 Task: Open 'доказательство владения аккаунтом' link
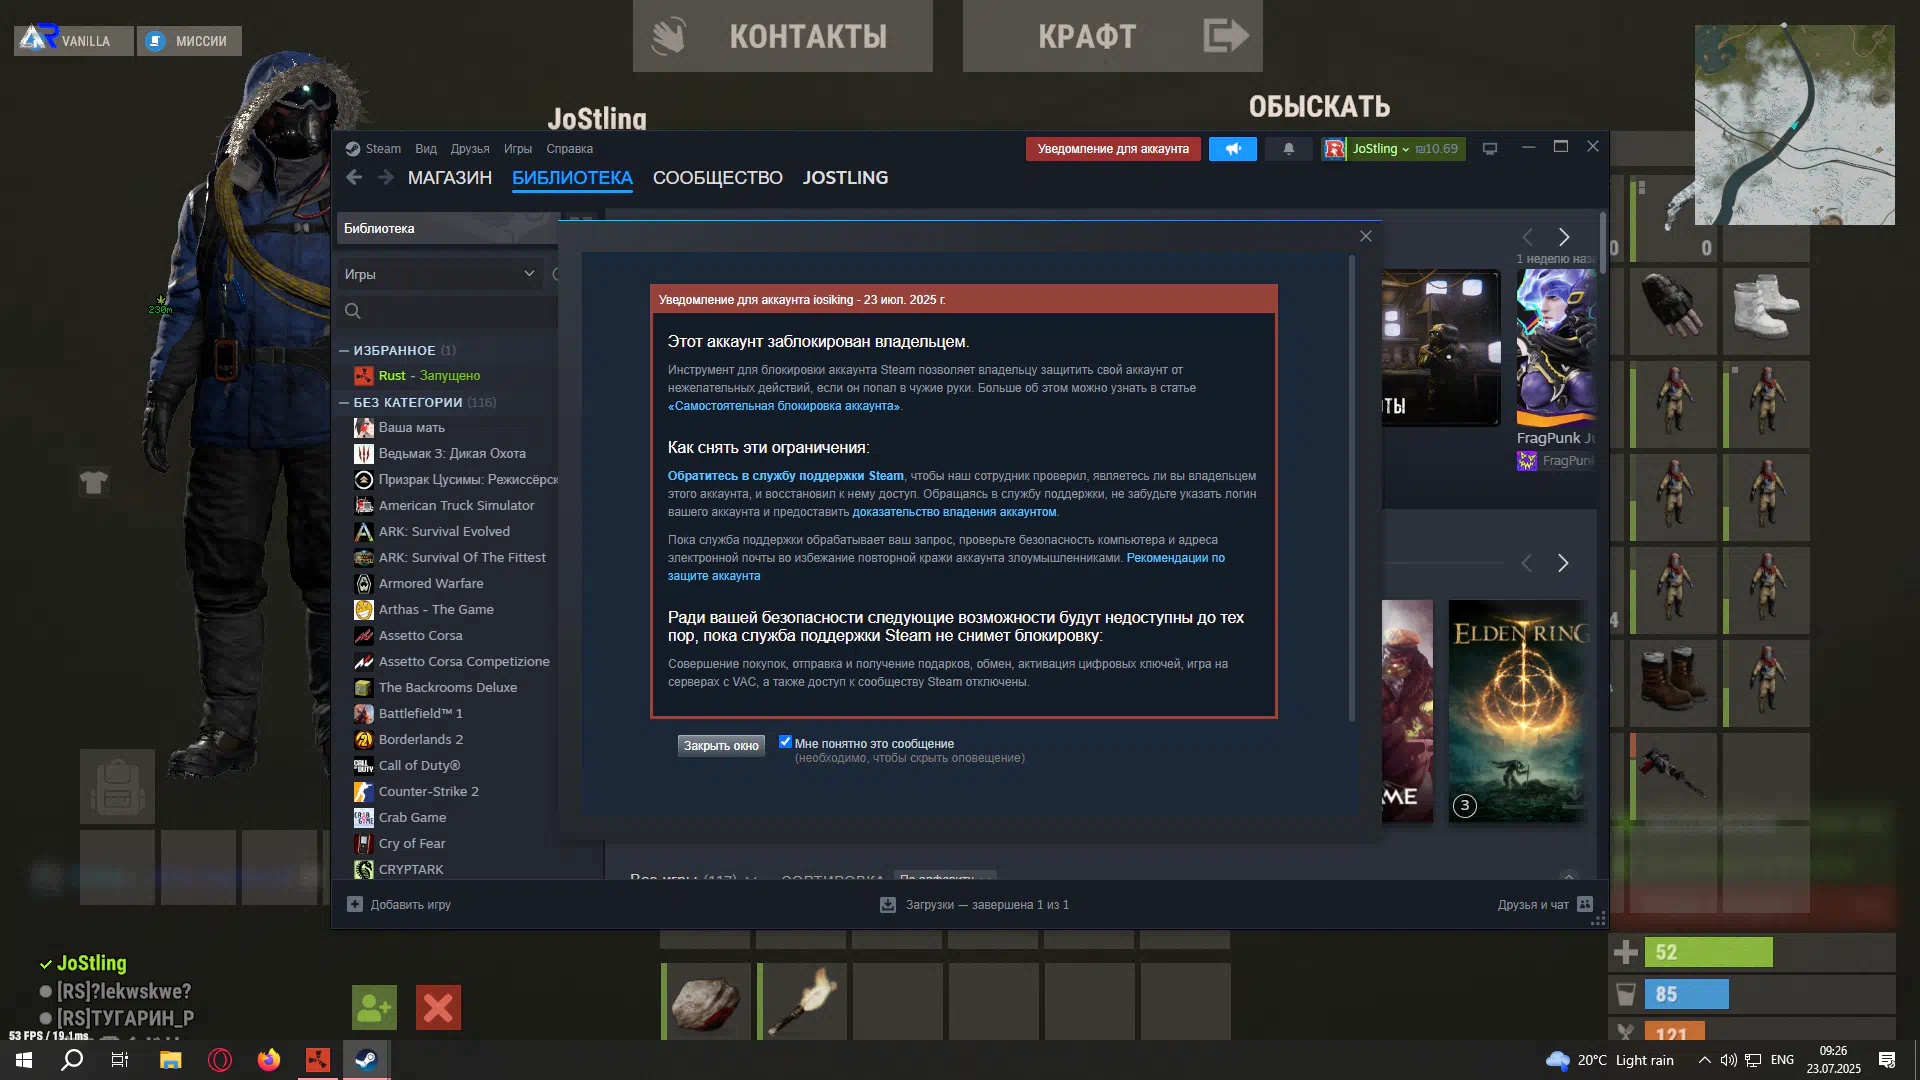click(954, 512)
